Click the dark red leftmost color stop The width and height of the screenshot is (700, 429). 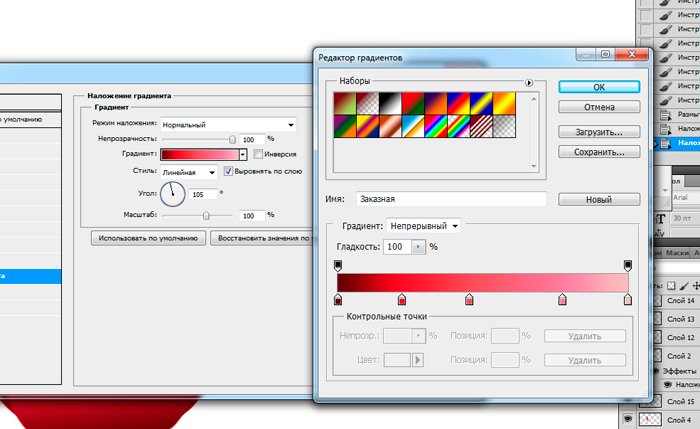tap(337, 299)
